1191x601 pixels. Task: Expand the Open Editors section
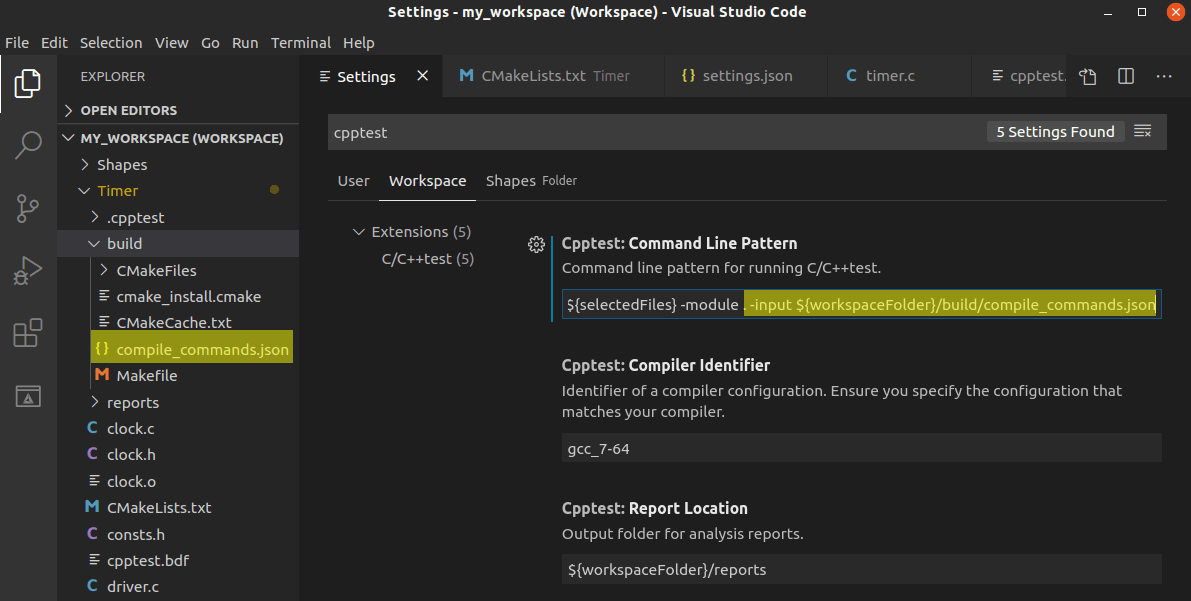point(128,111)
